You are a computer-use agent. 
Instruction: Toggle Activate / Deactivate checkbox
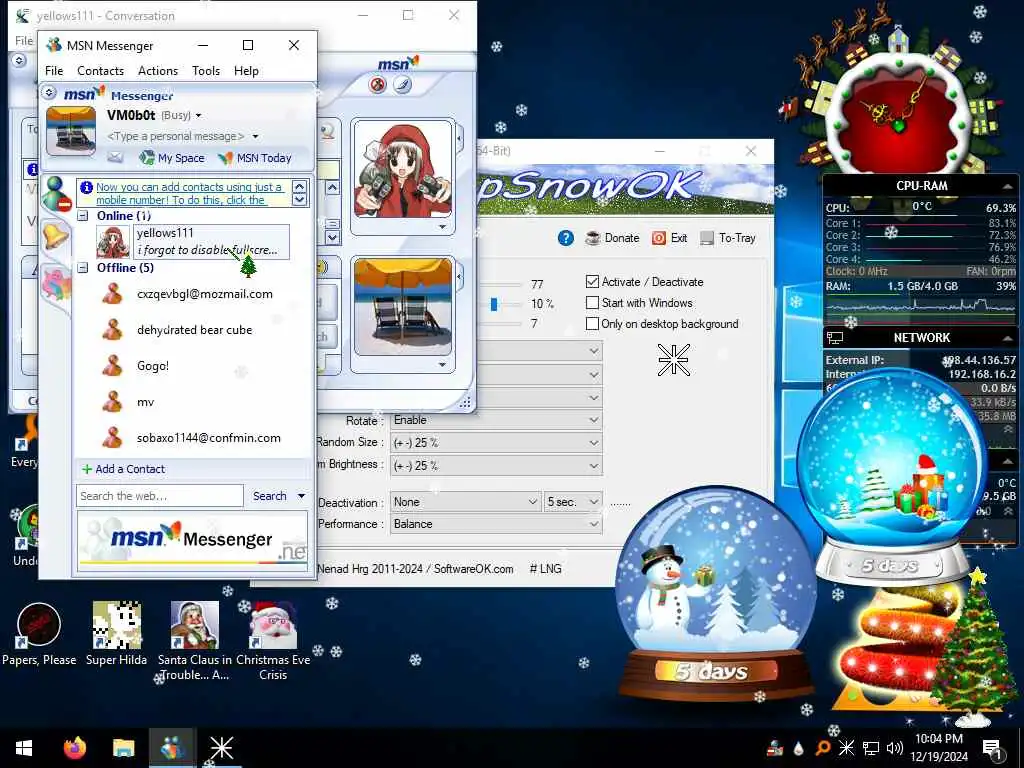coord(592,281)
